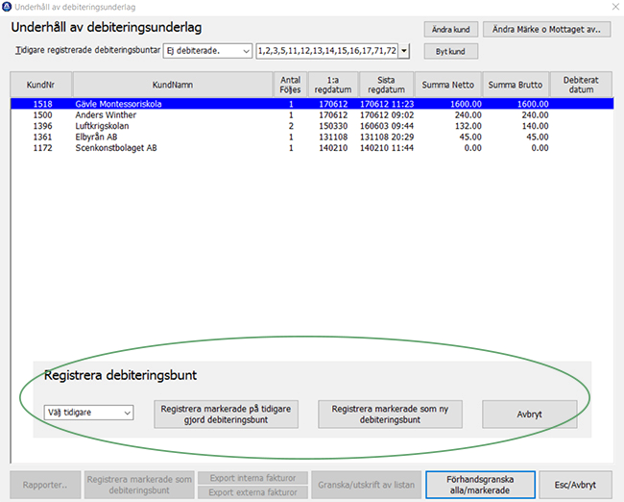The height and width of the screenshot is (502, 624).
Task: Click Registrera markerade på tidigare gjord debiteringsbunt
Action: [x=226, y=414]
